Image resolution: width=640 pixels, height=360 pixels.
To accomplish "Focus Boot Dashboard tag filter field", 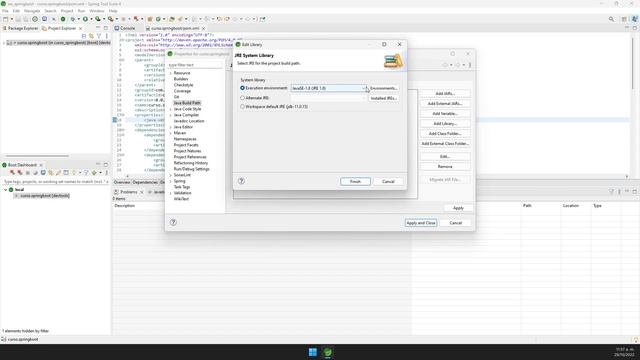I will click(56, 182).
